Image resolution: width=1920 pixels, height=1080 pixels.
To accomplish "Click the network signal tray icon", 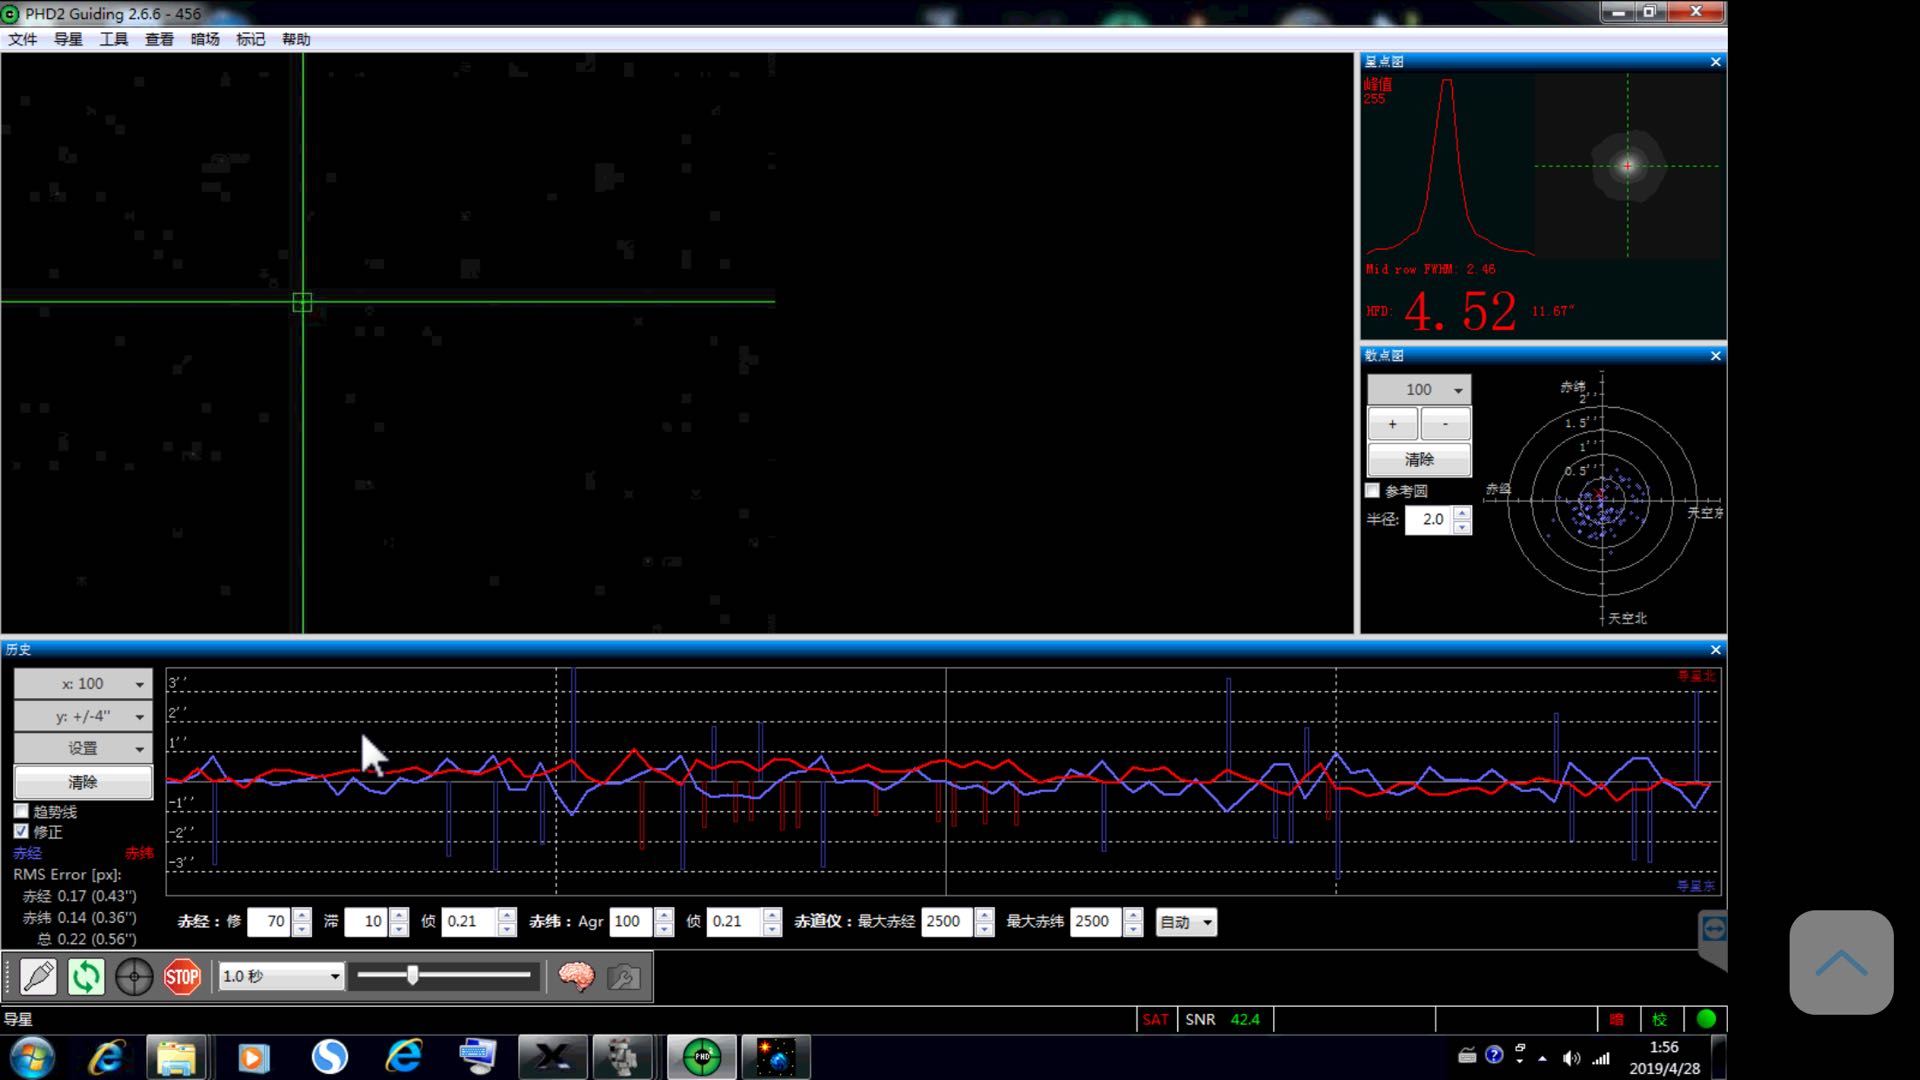I will tap(1601, 1058).
